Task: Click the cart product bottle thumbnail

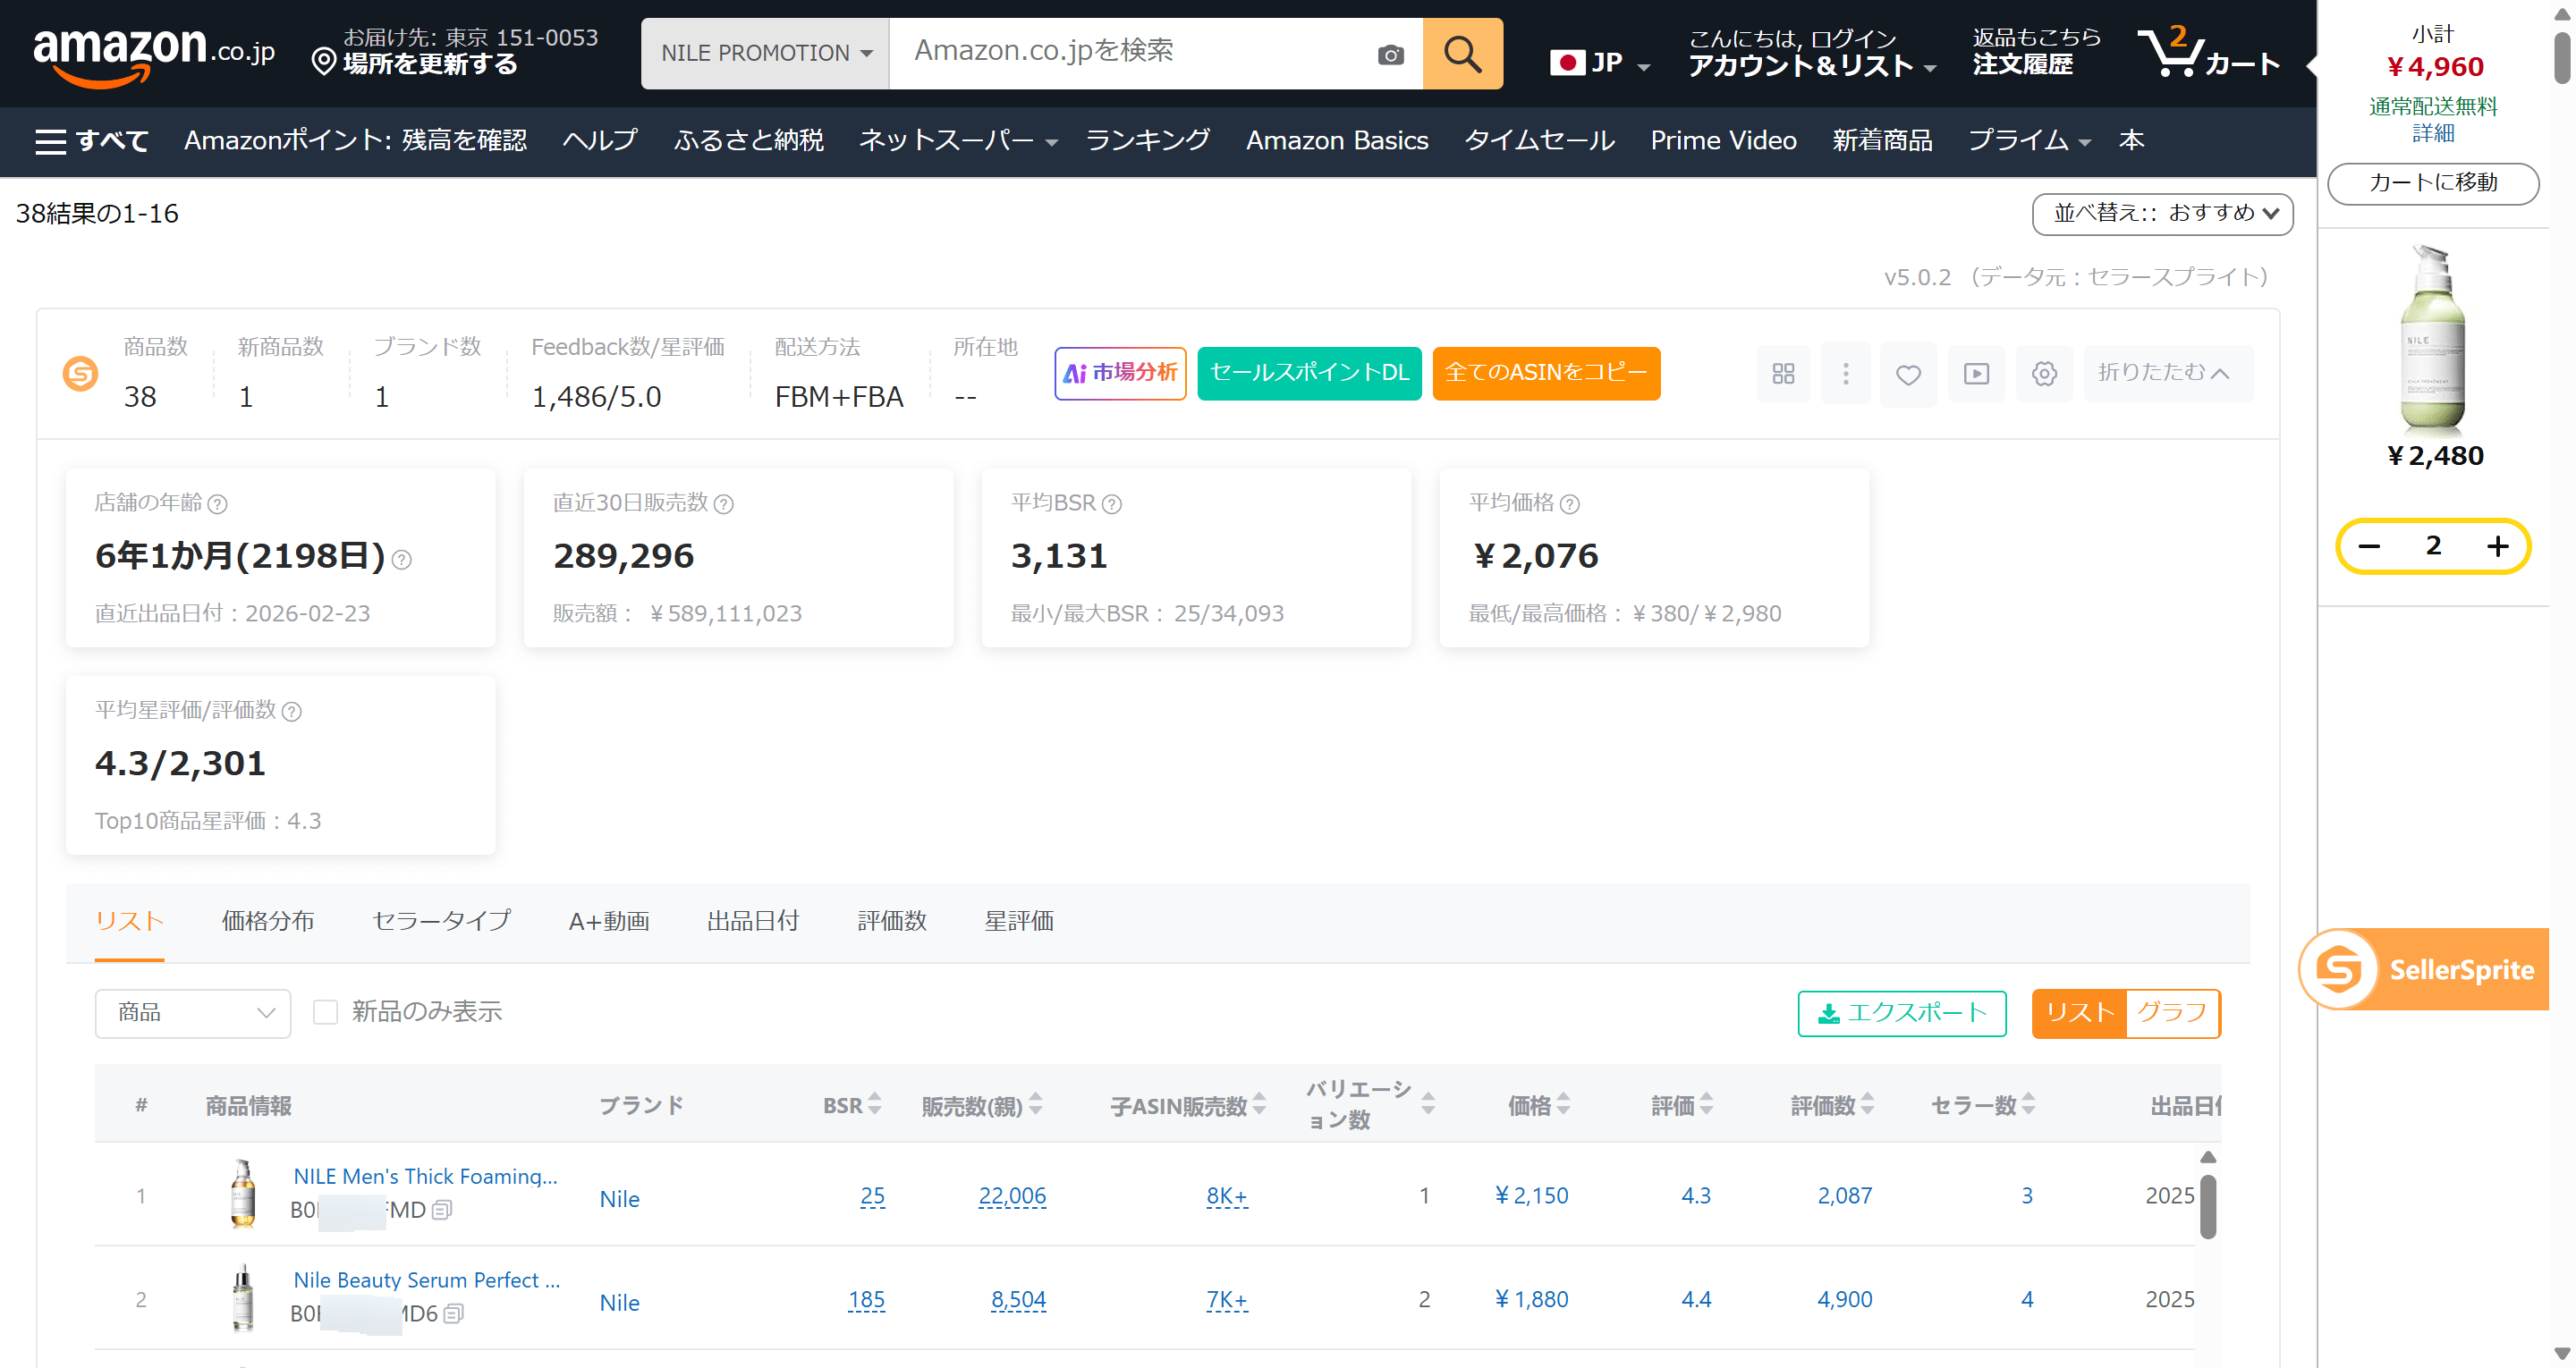Action: point(2432,340)
